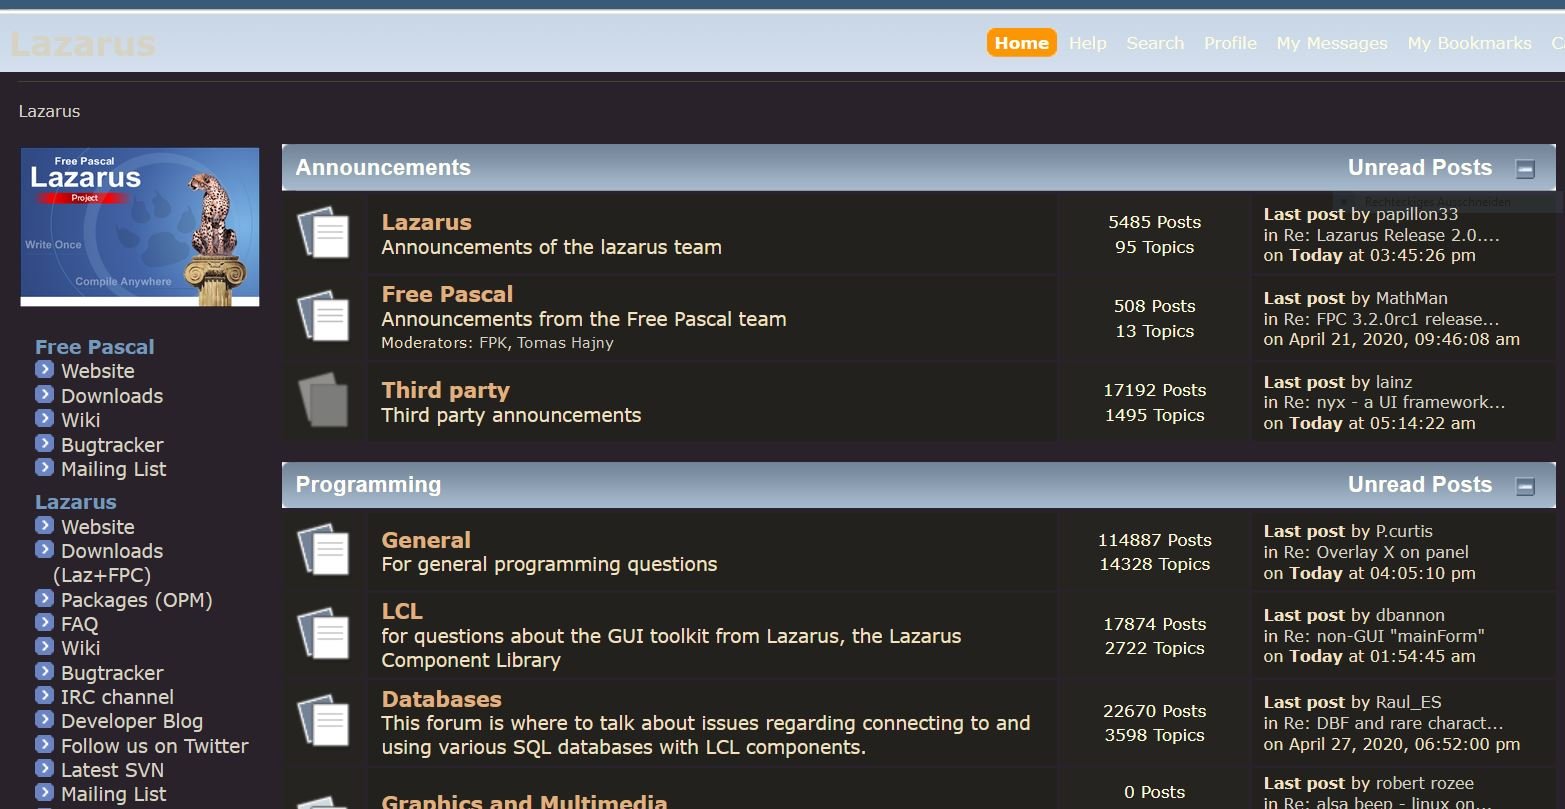Click the General board page icon
The image size is (1565, 809).
(x=323, y=550)
